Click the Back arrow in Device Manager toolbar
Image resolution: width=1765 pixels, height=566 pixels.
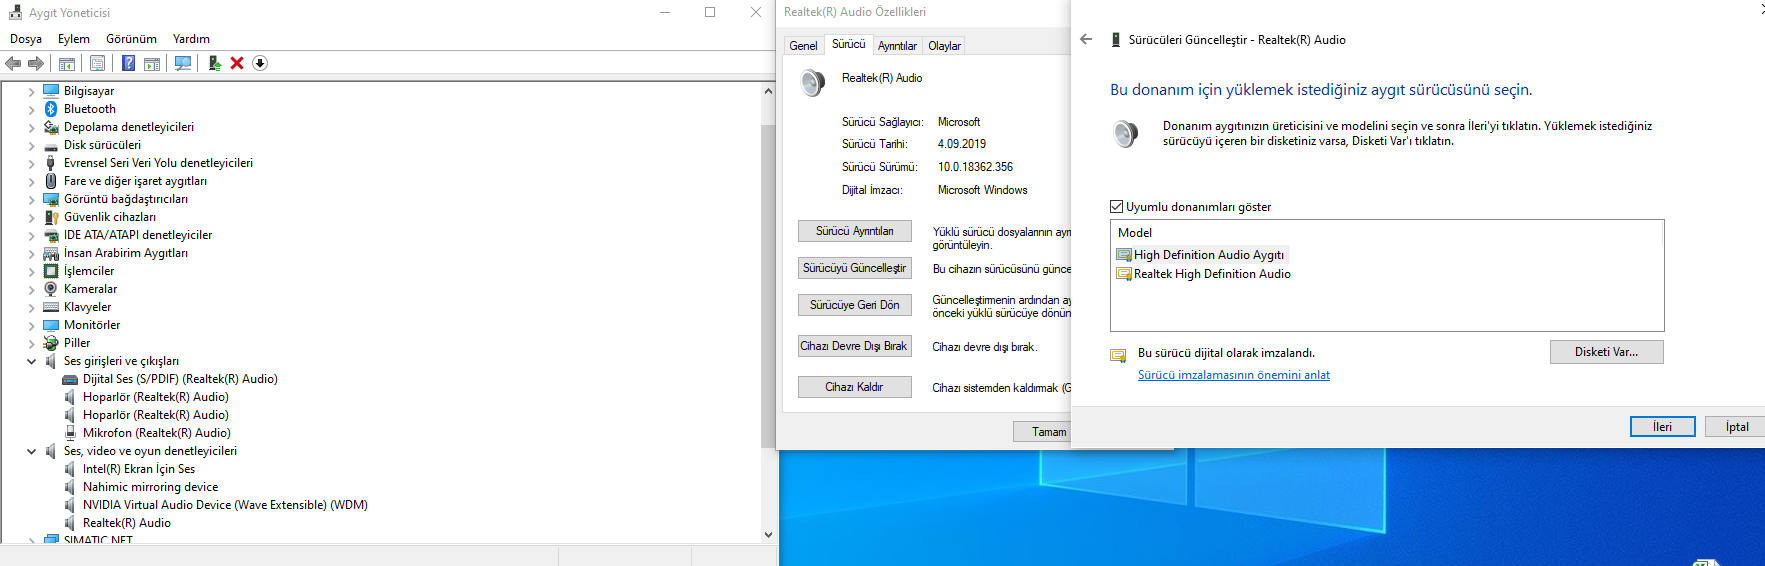tap(13, 63)
